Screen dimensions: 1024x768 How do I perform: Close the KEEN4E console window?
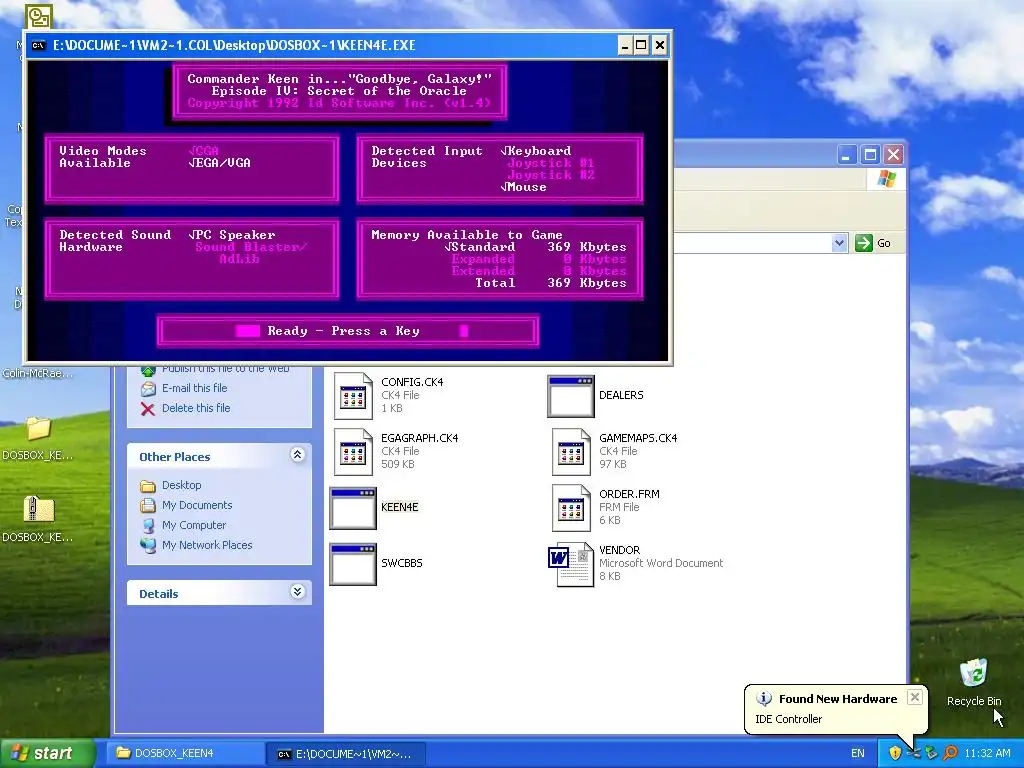660,45
